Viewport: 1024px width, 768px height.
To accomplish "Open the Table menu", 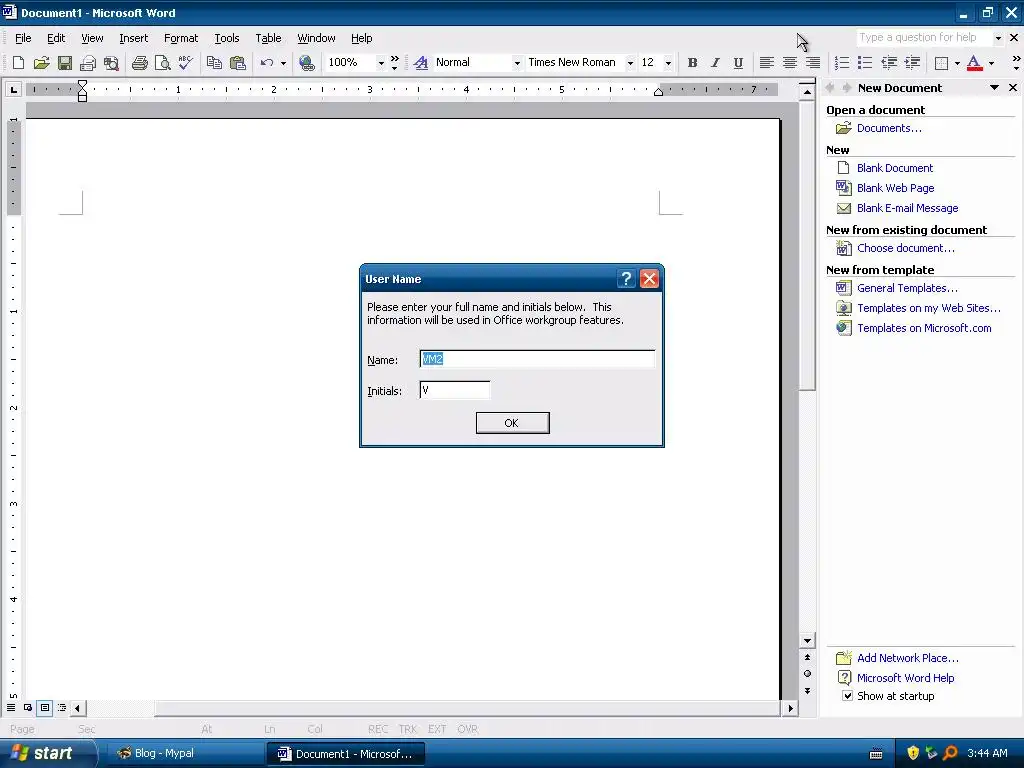I will coord(268,38).
